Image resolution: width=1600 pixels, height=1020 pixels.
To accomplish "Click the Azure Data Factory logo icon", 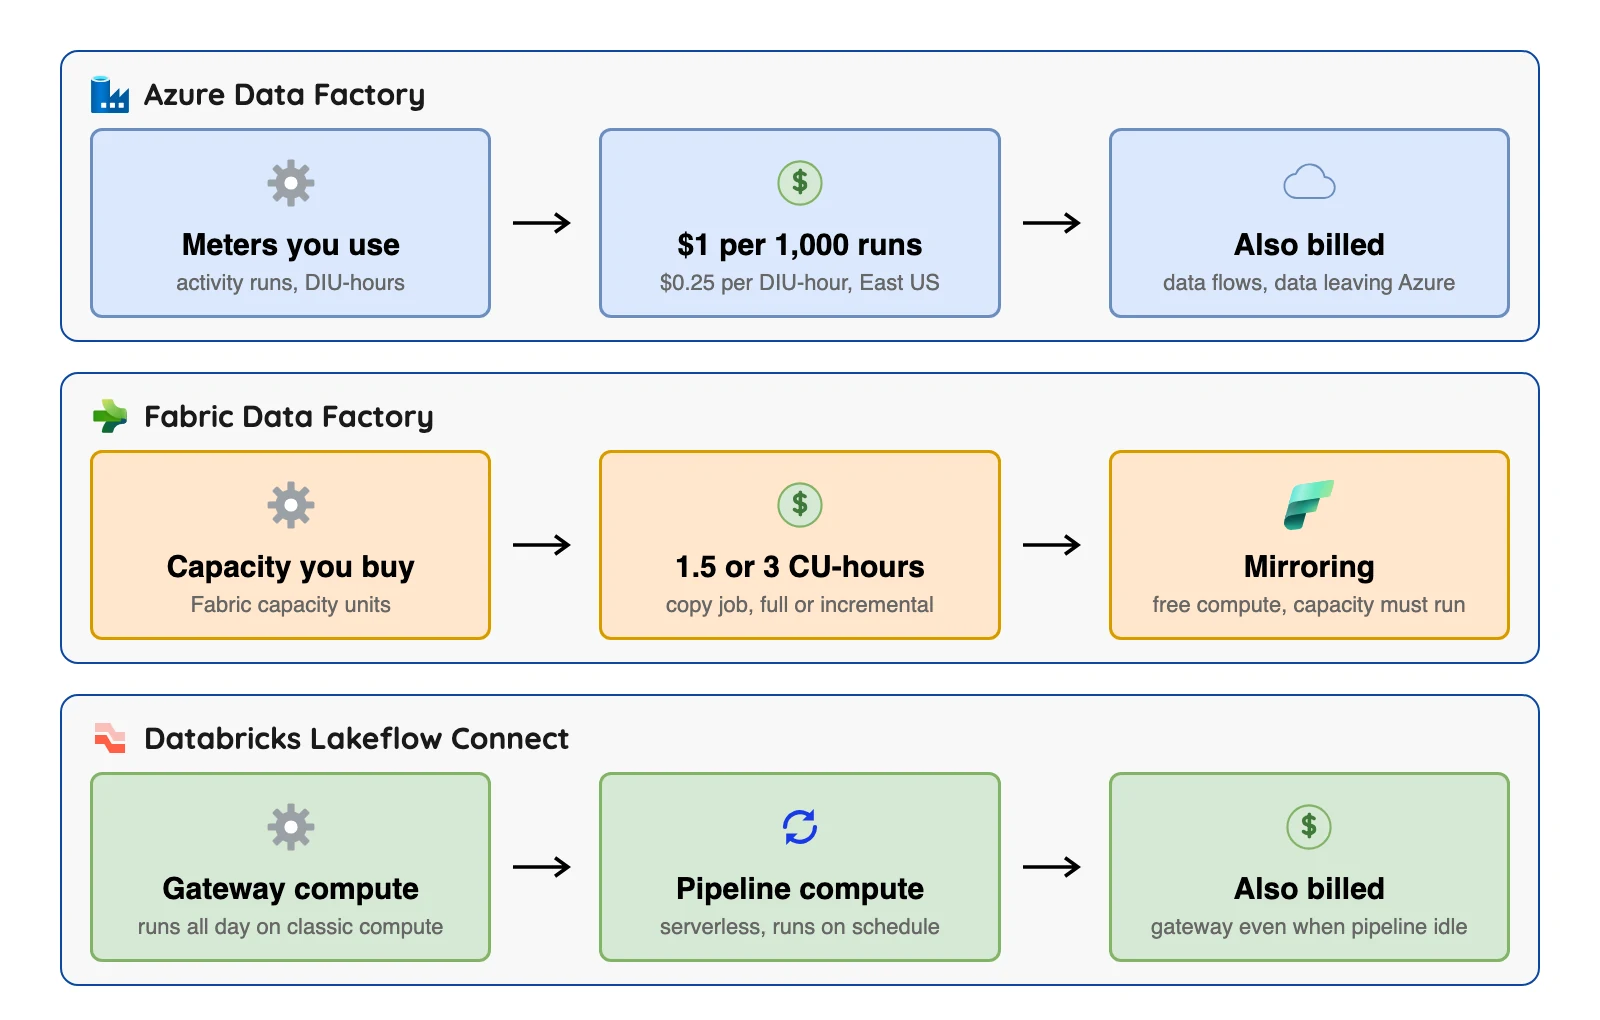I will click(110, 94).
